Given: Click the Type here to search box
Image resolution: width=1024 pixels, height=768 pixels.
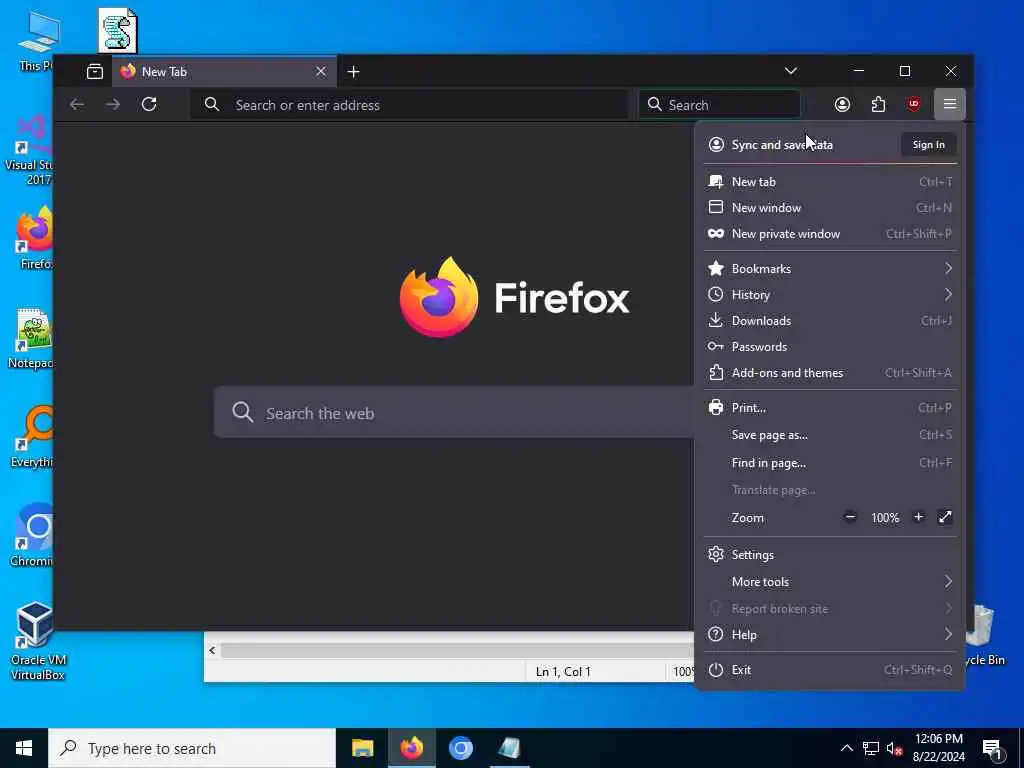Looking at the screenshot, I should (192, 748).
